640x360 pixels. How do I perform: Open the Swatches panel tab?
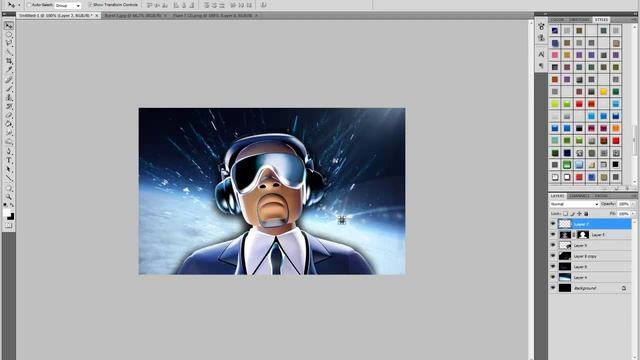click(579, 20)
